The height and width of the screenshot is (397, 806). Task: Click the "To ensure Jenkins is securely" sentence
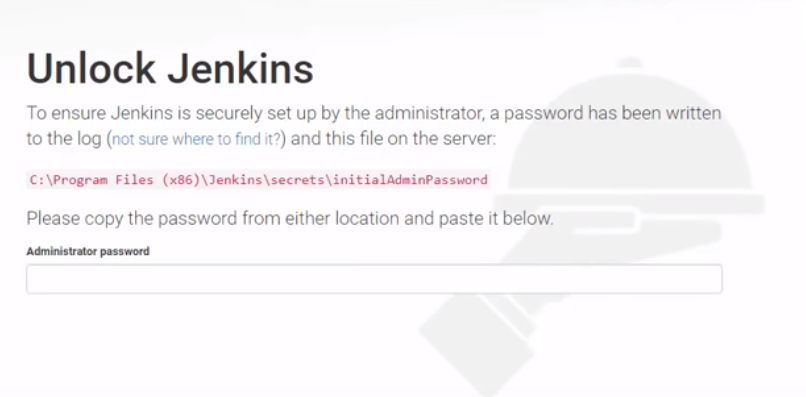click(165, 113)
